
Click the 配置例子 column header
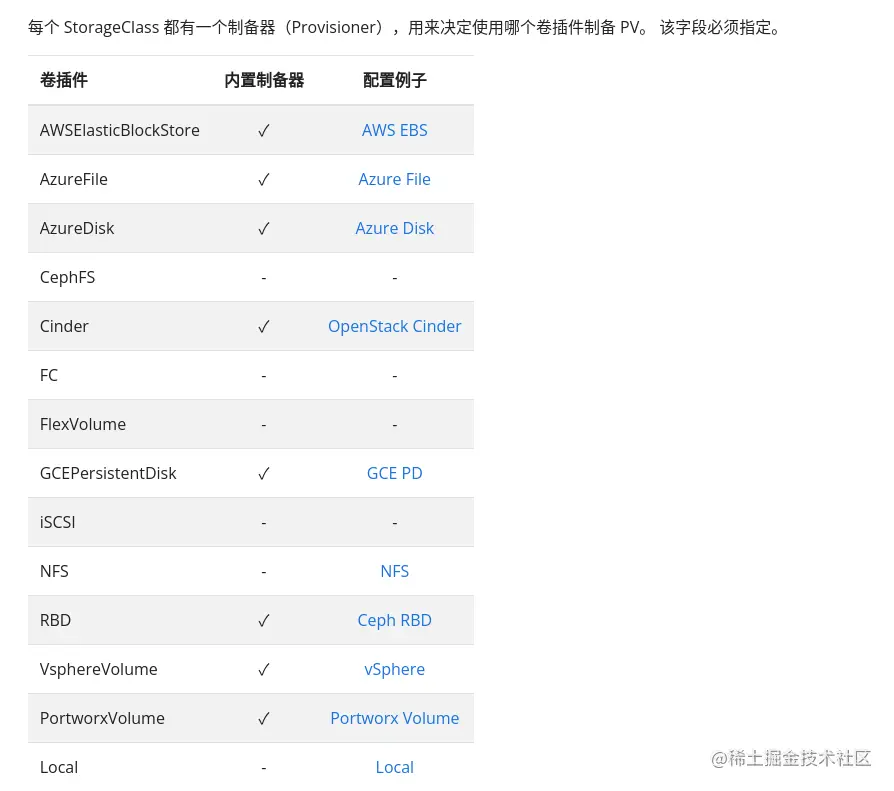pos(395,80)
